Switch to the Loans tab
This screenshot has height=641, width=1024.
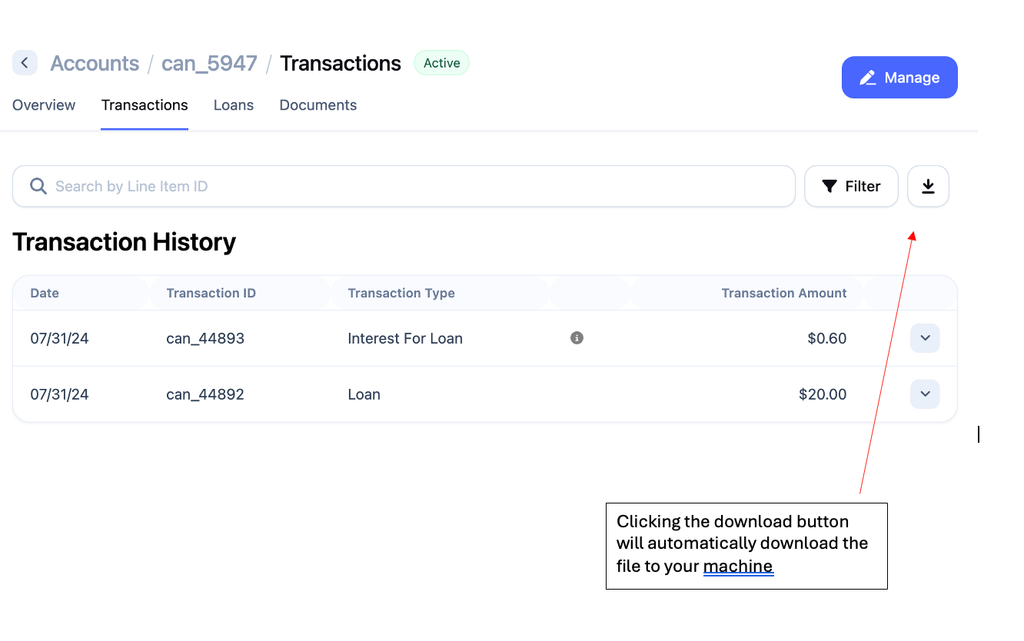coord(233,105)
